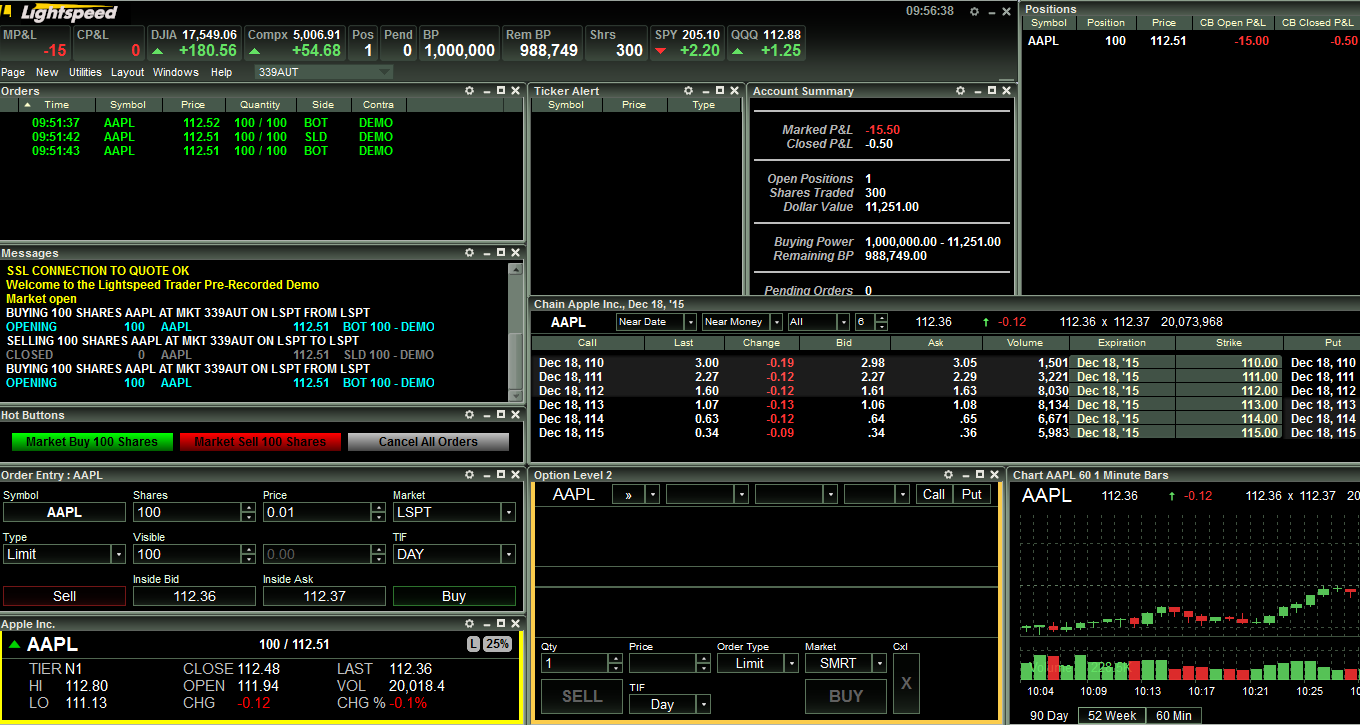Click BUY button in Option Level 2
Screen dimensions: 1360x725
846,696
